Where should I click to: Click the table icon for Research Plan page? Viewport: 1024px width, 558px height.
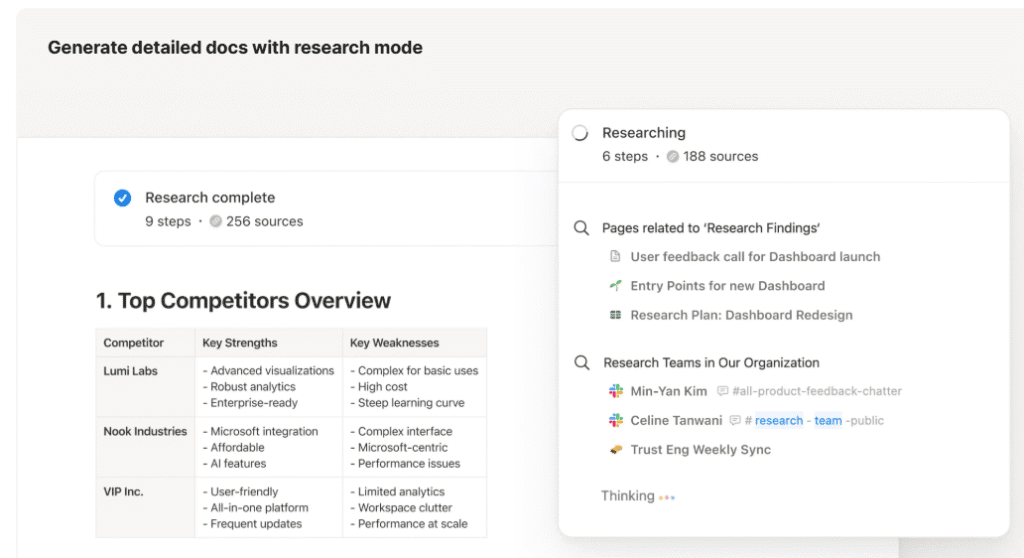click(615, 315)
